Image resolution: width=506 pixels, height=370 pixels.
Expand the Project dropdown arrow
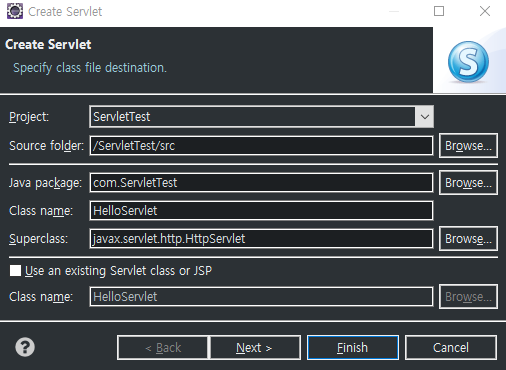(x=424, y=117)
